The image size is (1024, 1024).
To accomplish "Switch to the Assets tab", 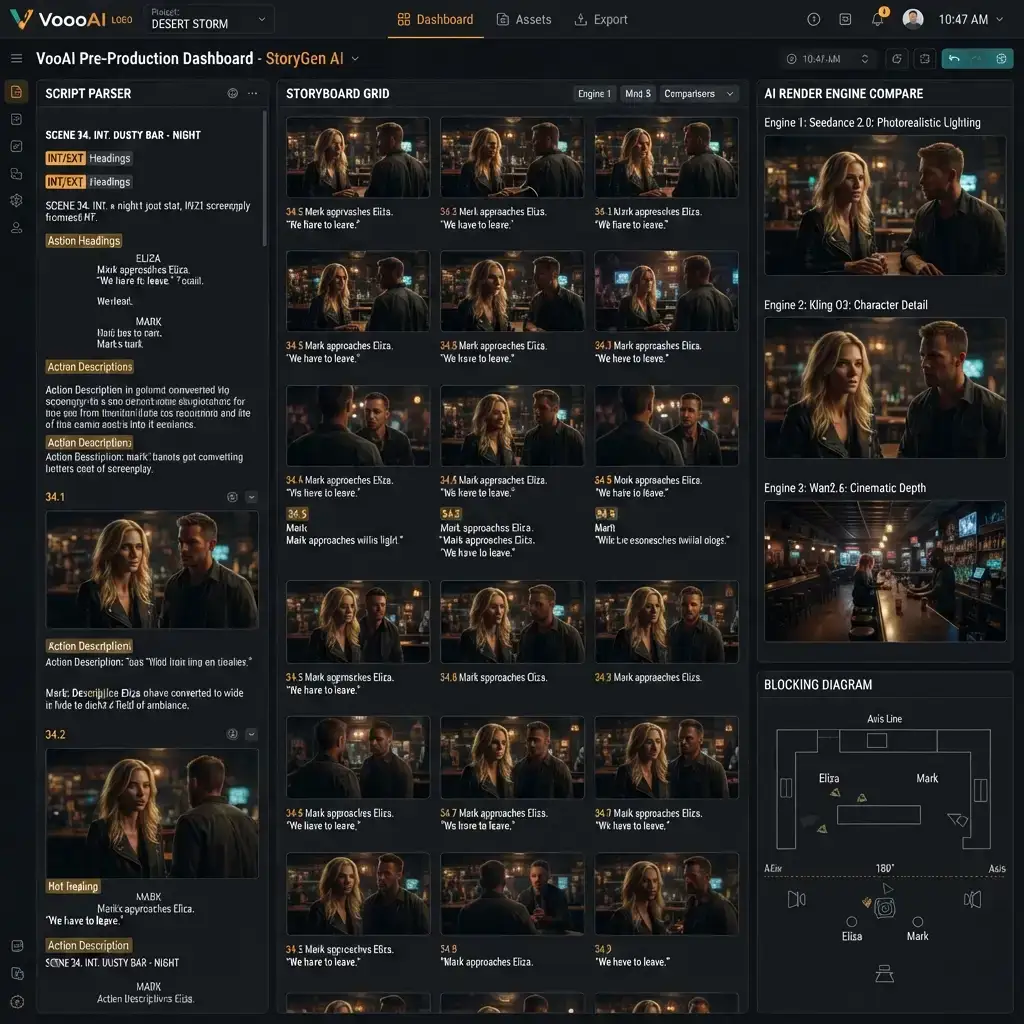I will [x=524, y=20].
